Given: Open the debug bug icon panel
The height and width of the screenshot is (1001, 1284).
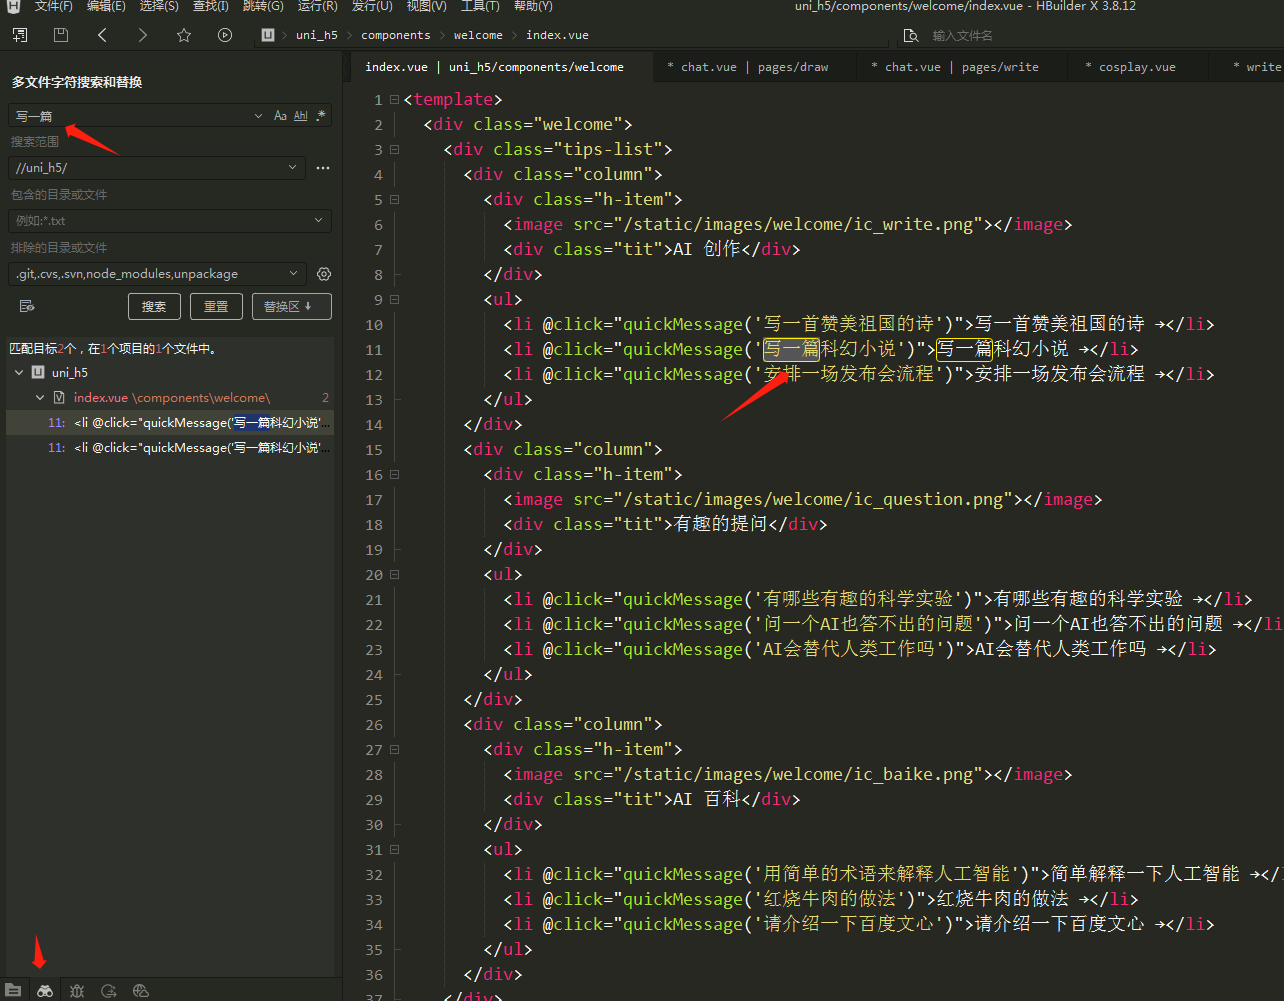Looking at the screenshot, I should click(77, 990).
